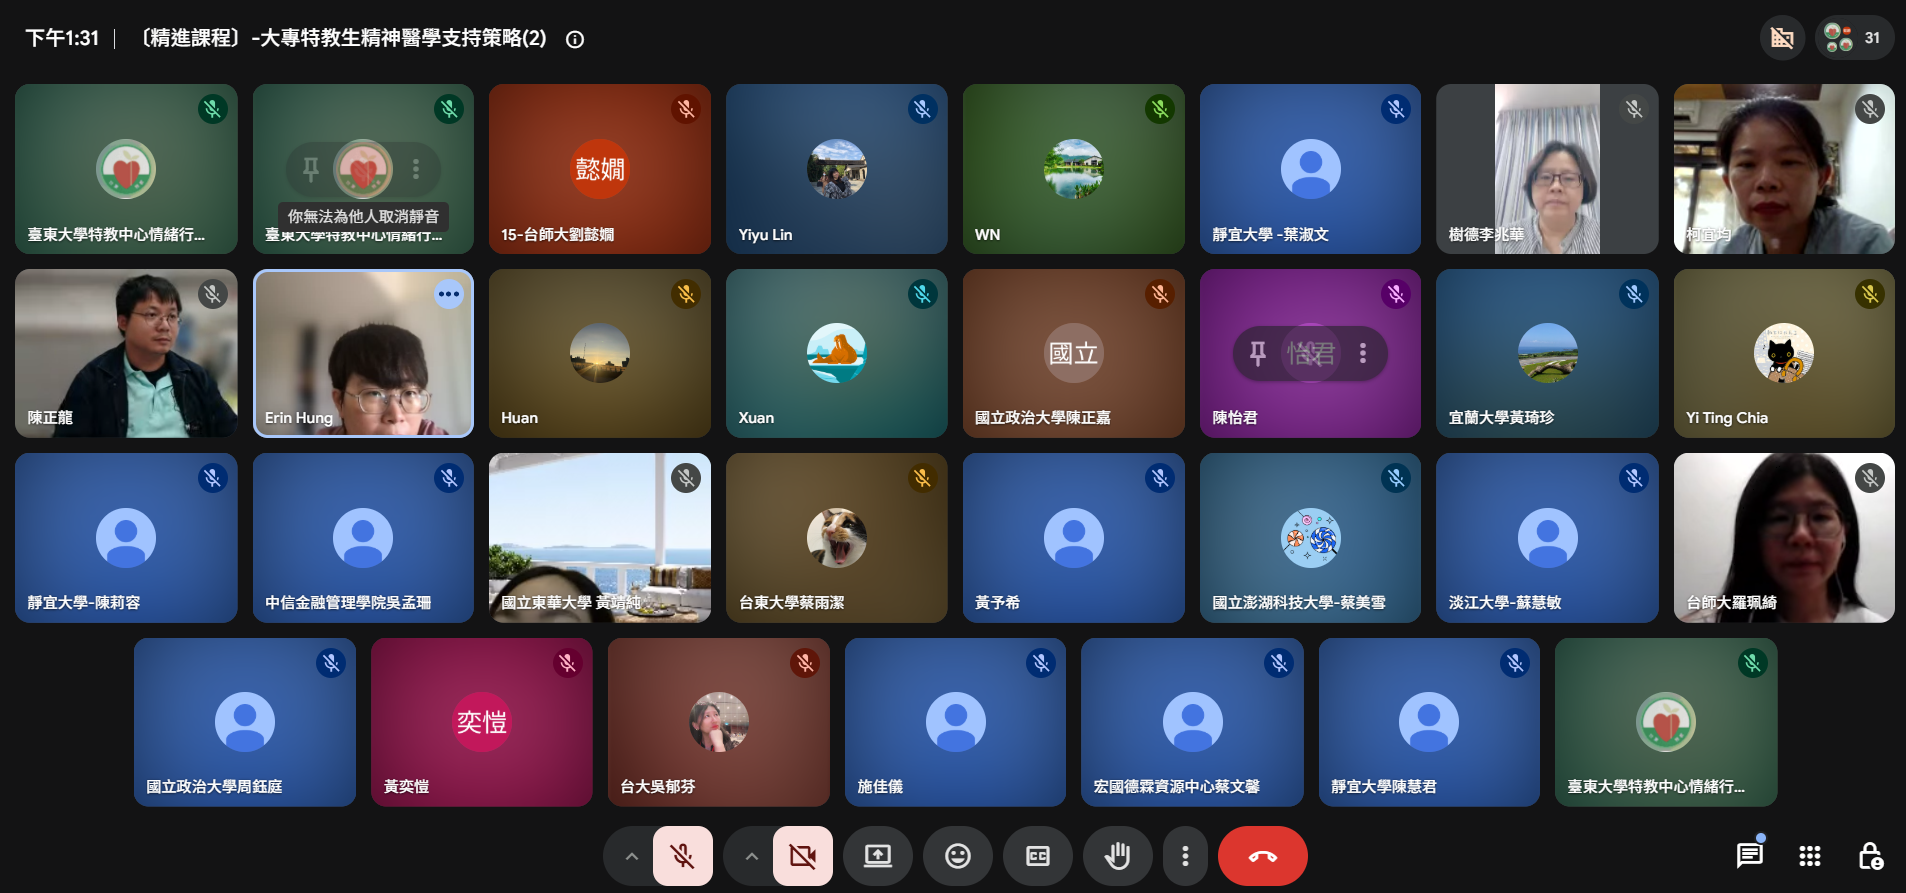Select the 台師大羅珮綺 video tile
1906x893 pixels.
(x=1784, y=538)
